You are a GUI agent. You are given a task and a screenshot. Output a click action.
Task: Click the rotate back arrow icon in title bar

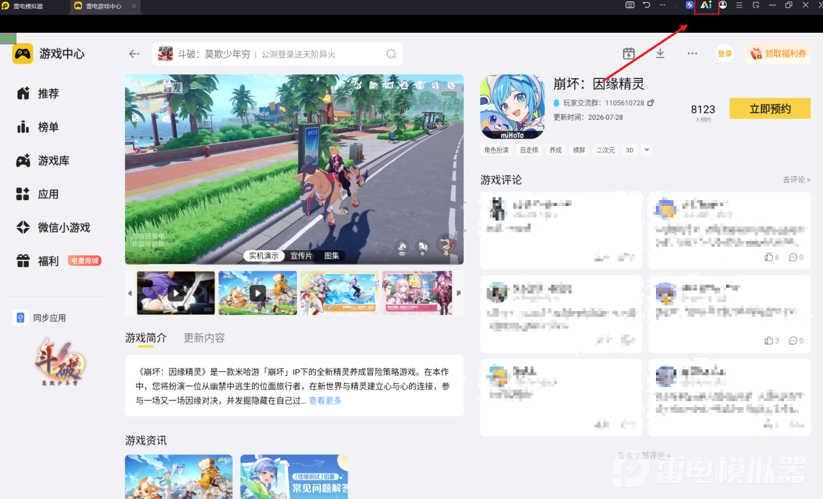[647, 5]
